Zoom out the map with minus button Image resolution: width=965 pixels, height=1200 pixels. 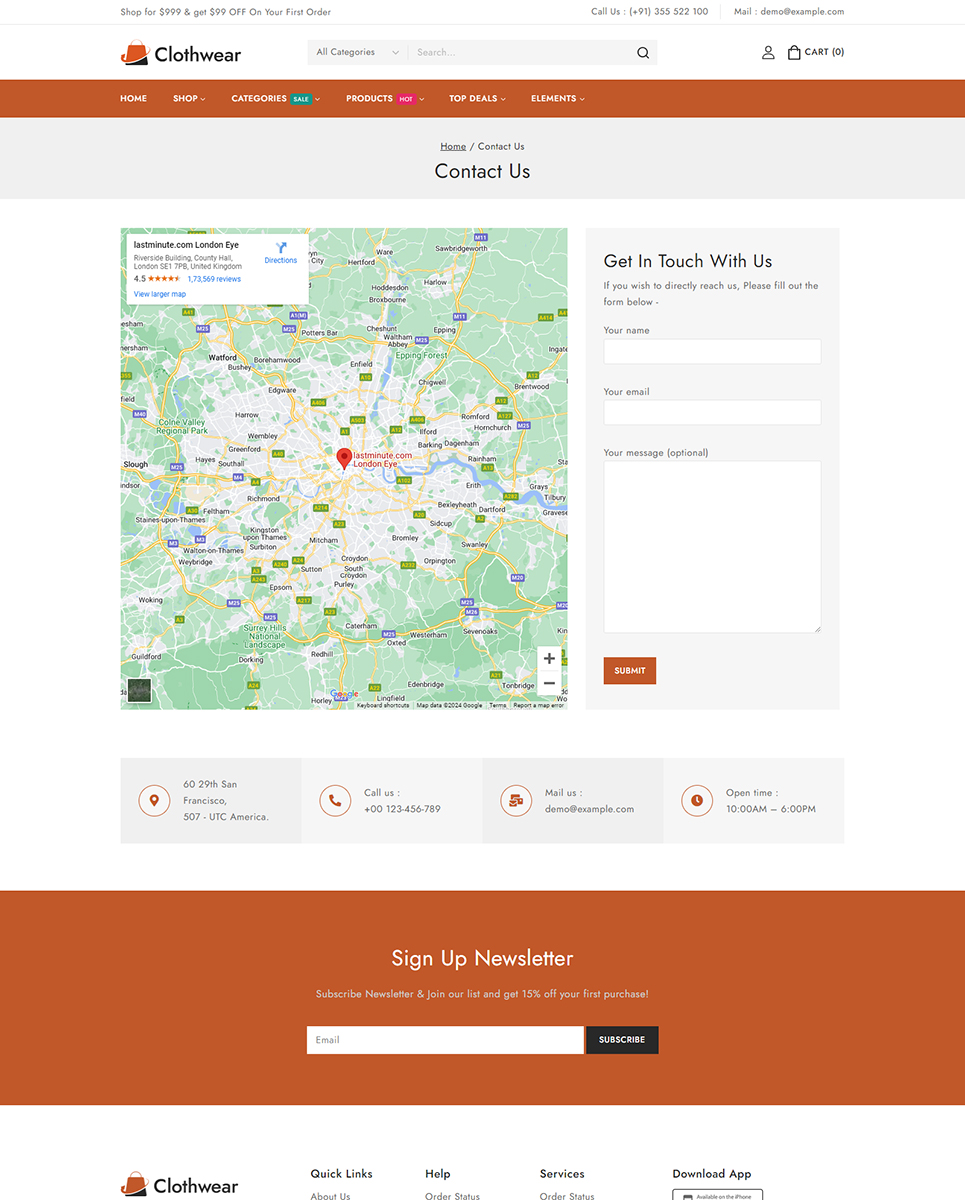click(549, 683)
